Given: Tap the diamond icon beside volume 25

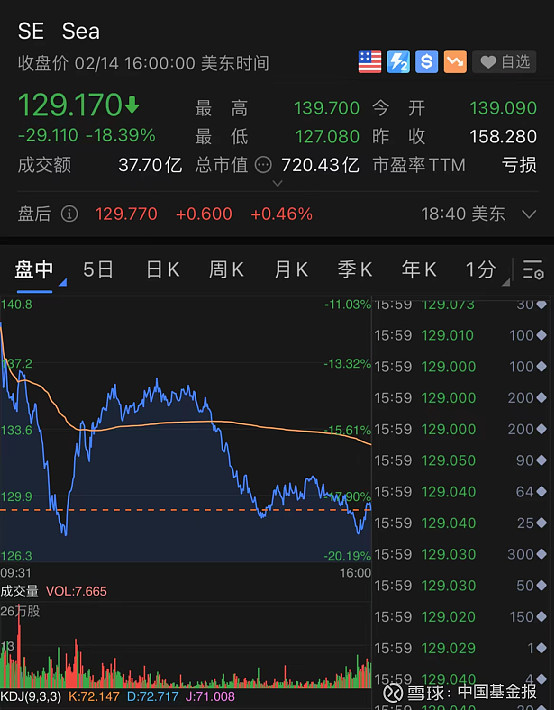Looking at the screenshot, I should pyautogui.click(x=541, y=523).
